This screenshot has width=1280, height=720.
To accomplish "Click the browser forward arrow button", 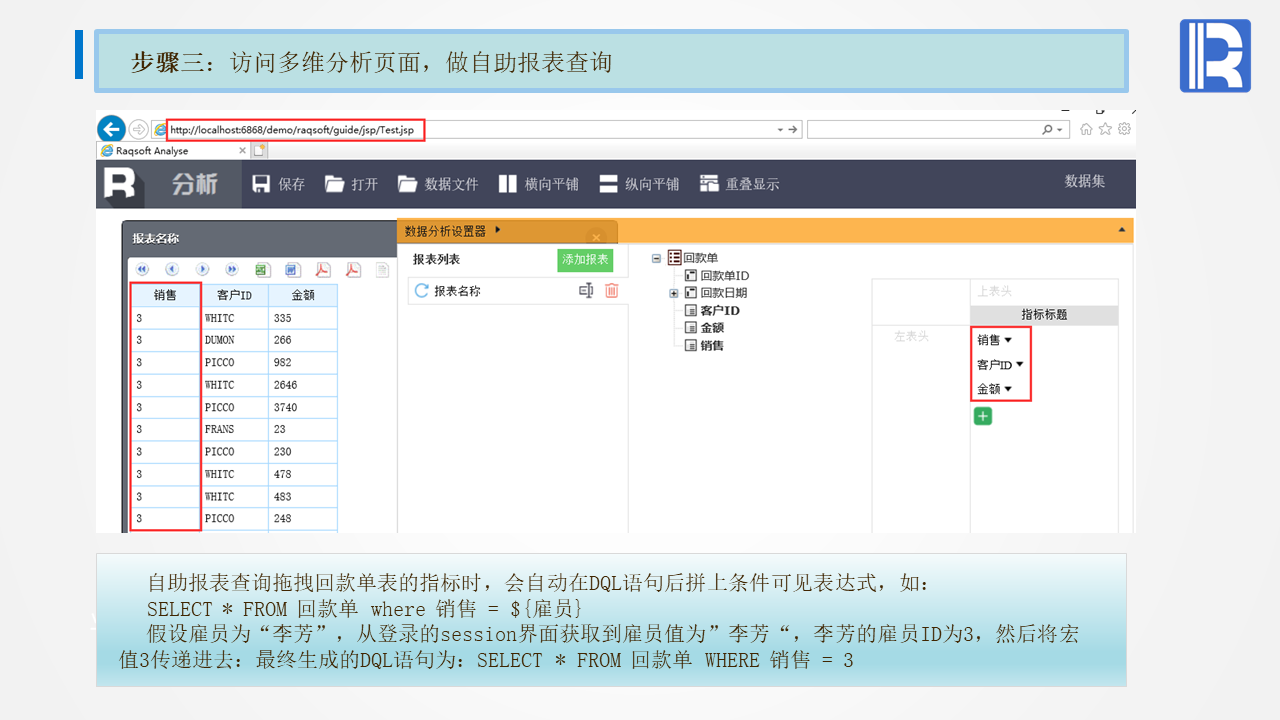I will click(138, 129).
